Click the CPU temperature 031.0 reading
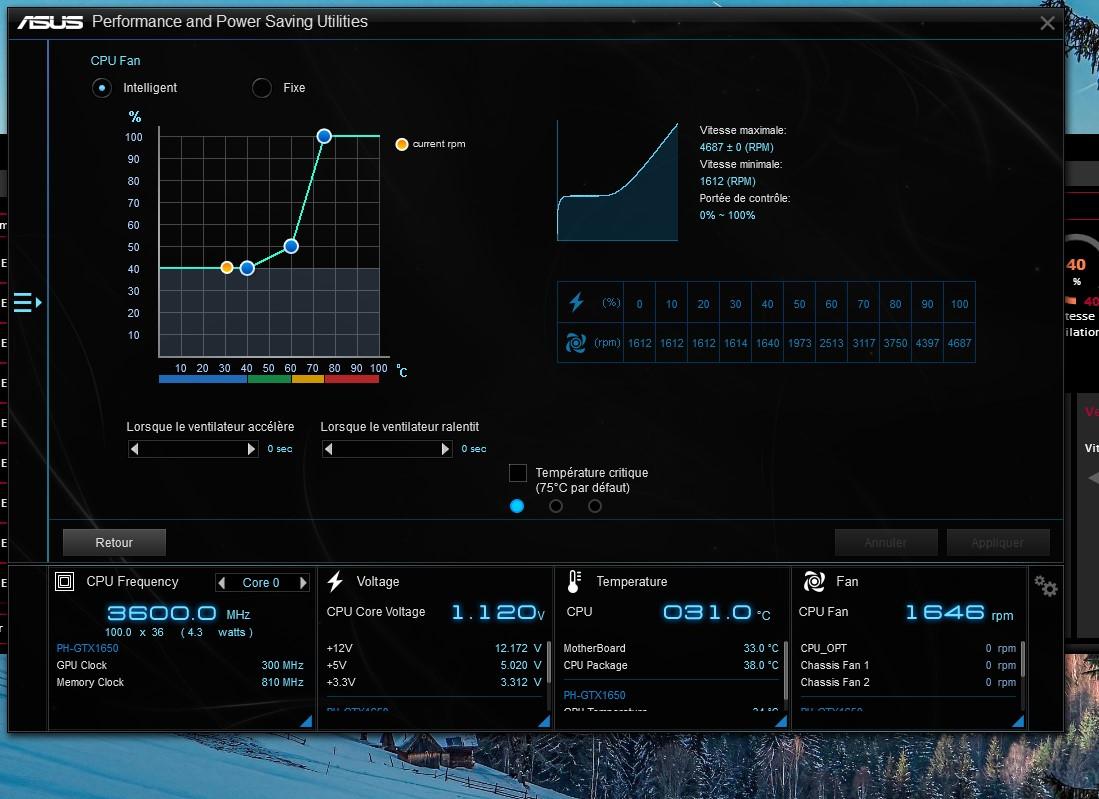The height and width of the screenshot is (799, 1099). pyautogui.click(x=717, y=613)
